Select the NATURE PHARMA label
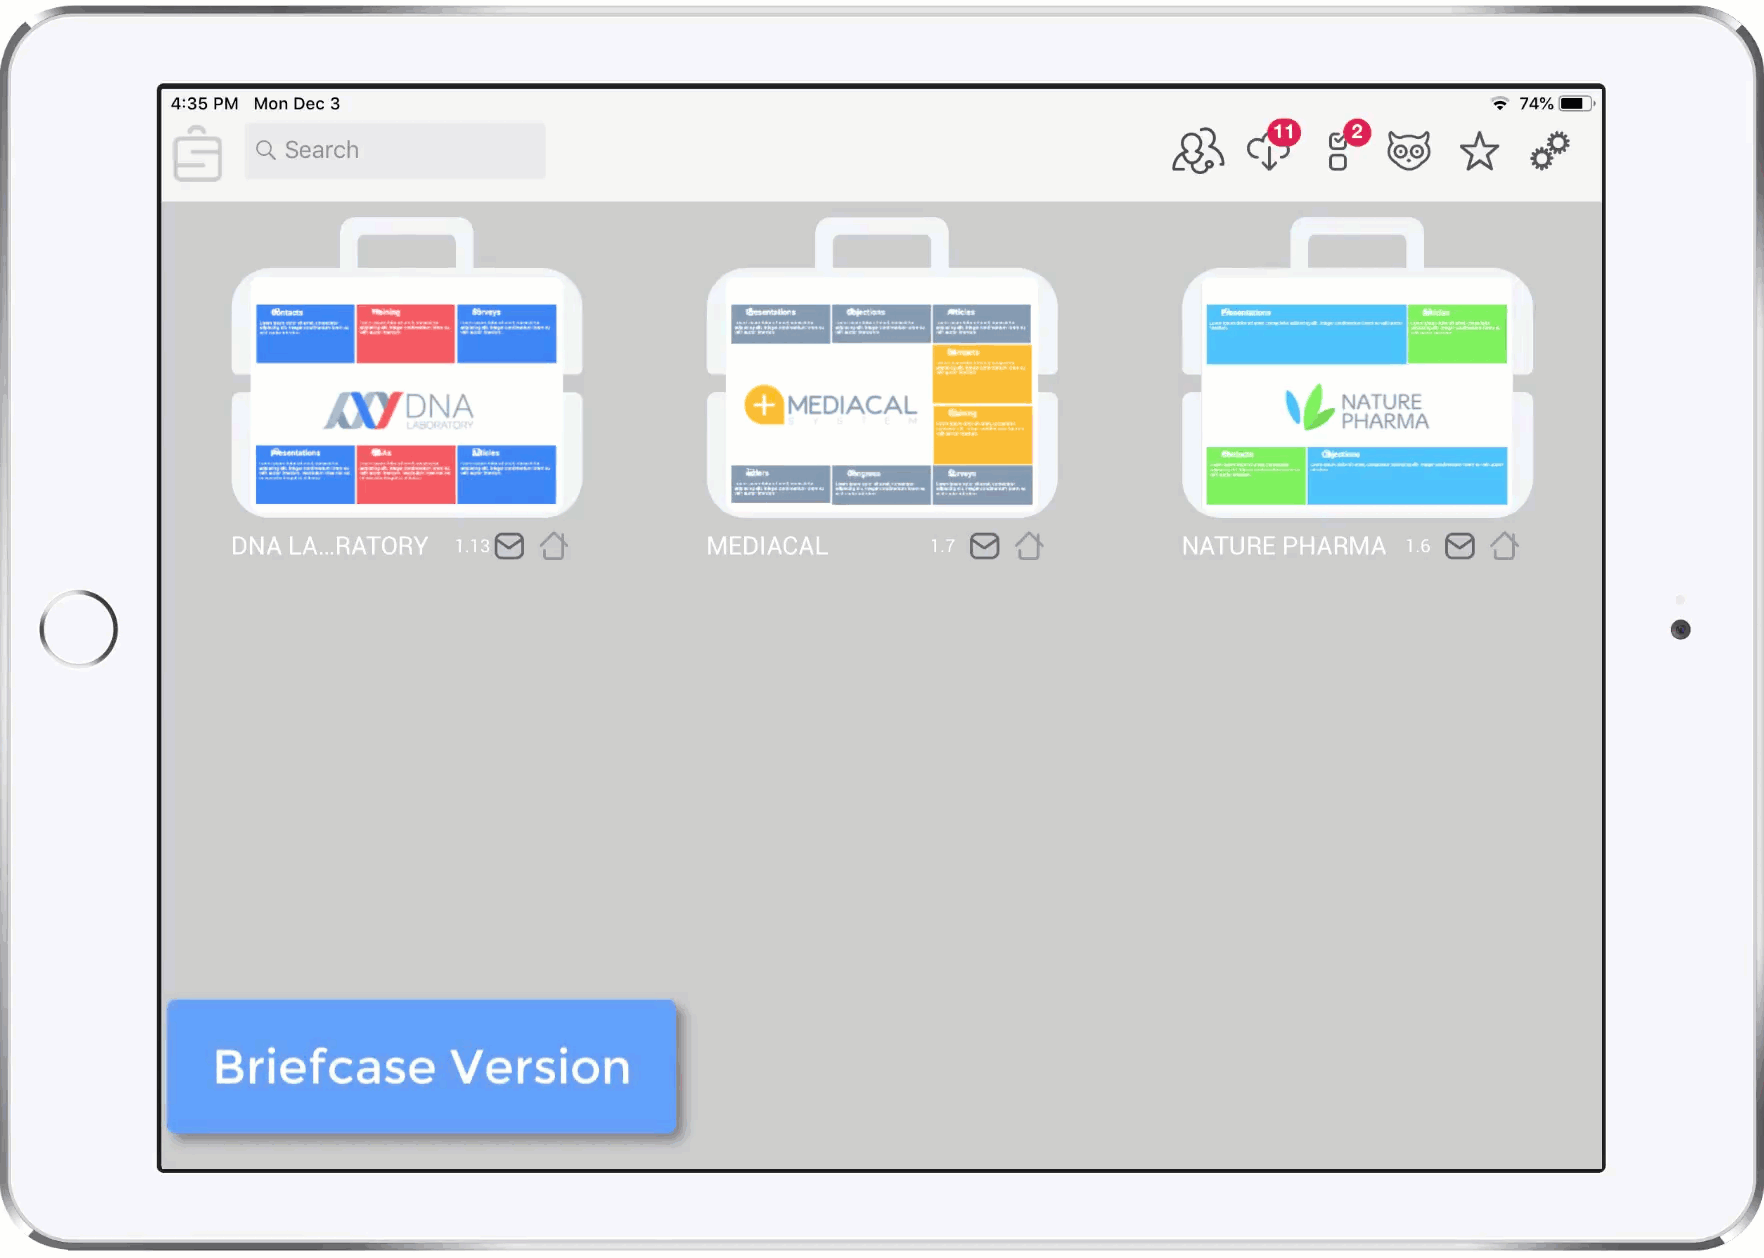Image resolution: width=1764 pixels, height=1258 pixels. (x=1284, y=546)
